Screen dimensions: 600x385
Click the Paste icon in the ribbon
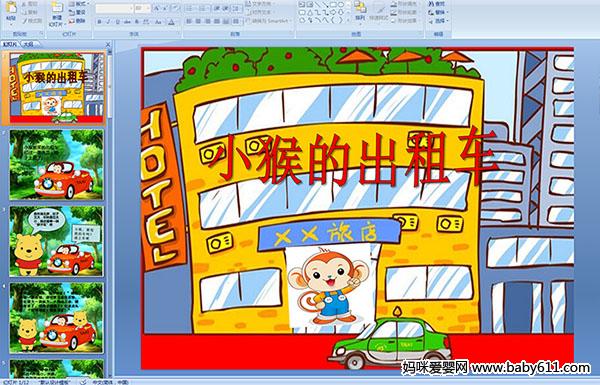[x=11, y=10]
